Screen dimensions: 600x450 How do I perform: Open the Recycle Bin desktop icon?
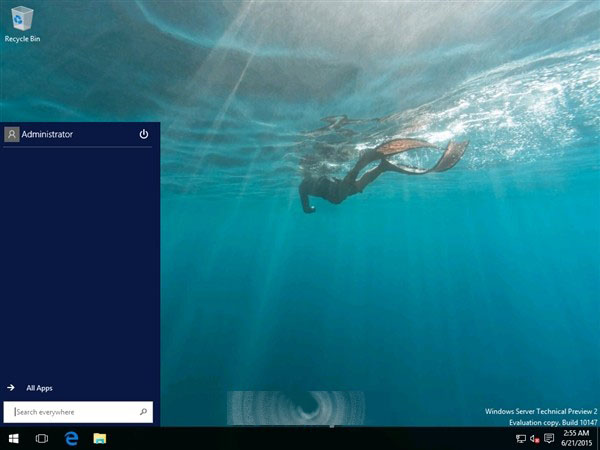click(22, 18)
